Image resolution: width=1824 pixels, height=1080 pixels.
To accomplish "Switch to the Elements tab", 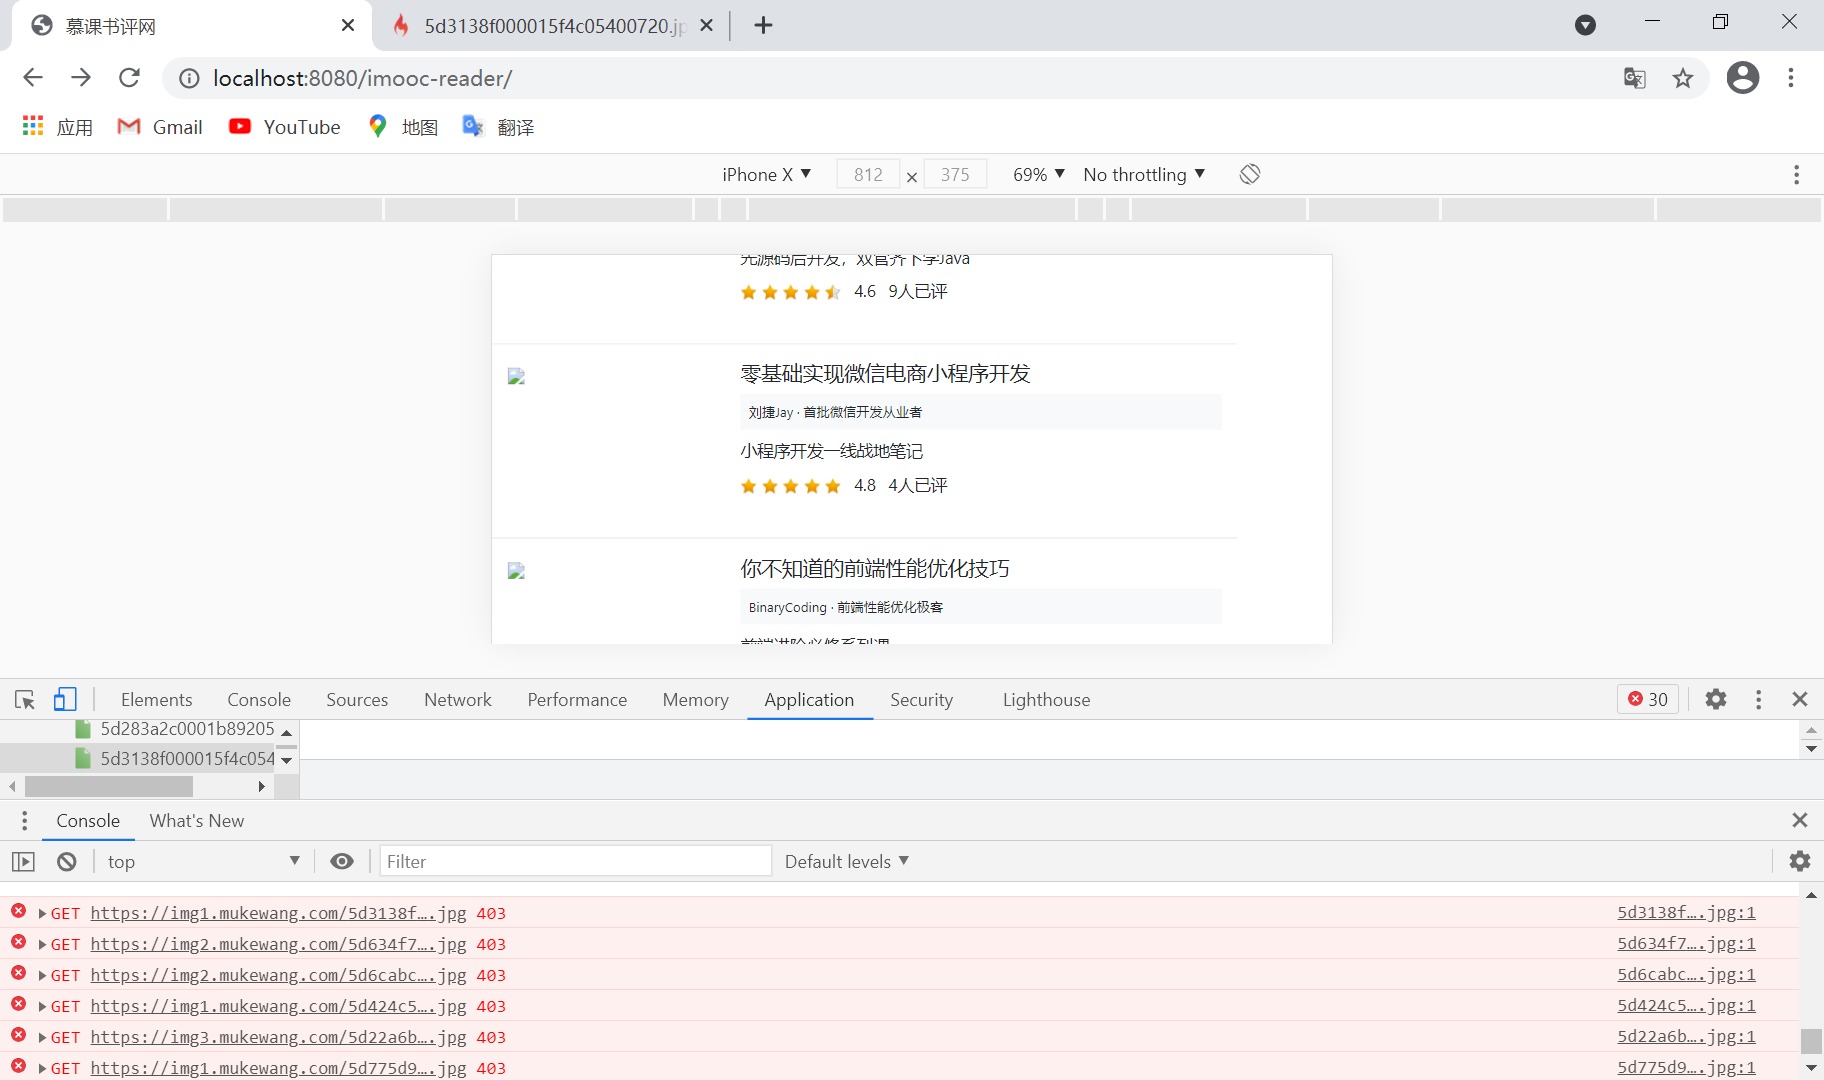I will tap(156, 700).
